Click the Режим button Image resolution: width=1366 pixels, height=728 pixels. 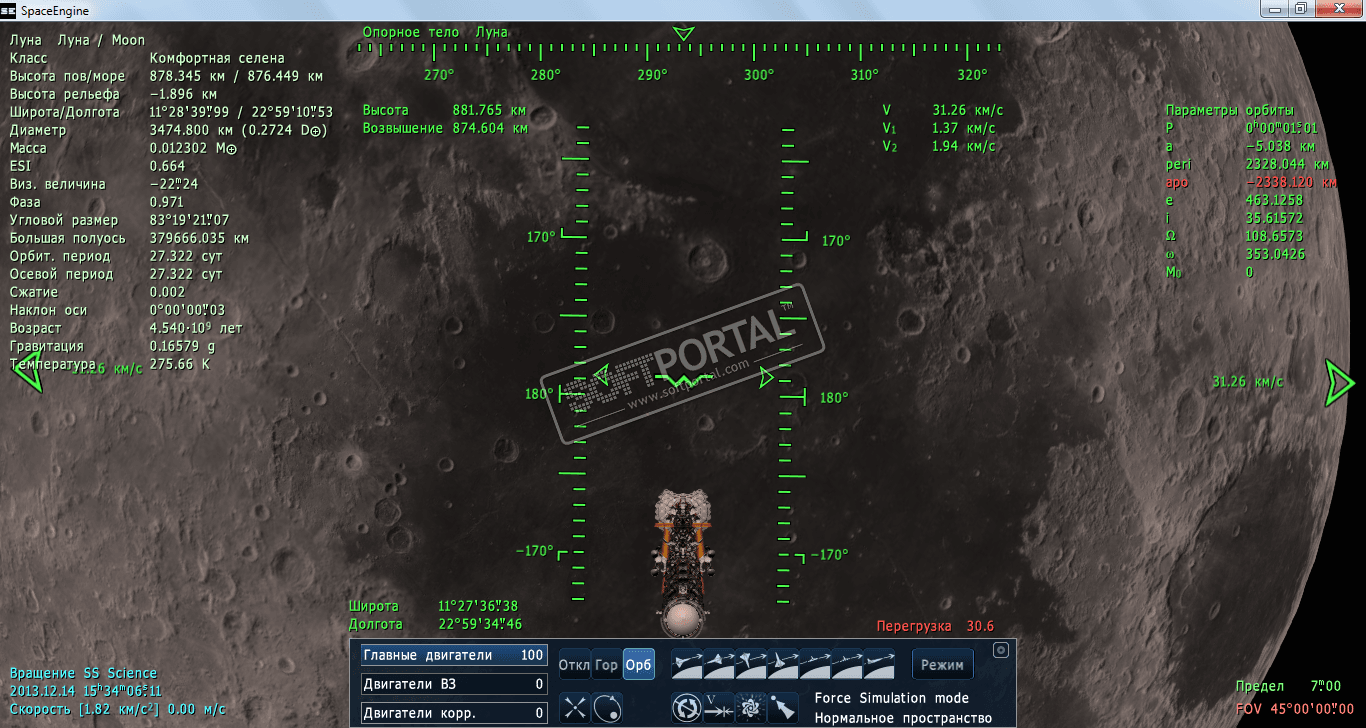click(942, 665)
